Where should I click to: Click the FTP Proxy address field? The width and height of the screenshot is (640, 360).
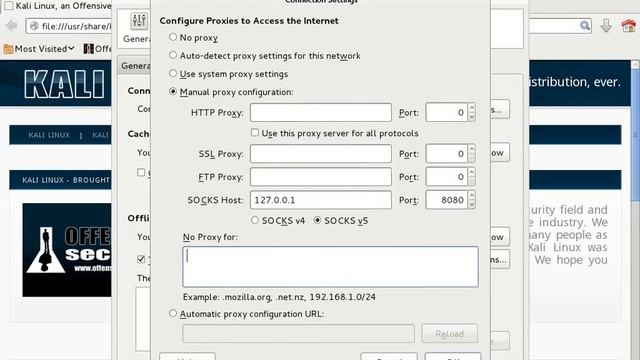321,177
